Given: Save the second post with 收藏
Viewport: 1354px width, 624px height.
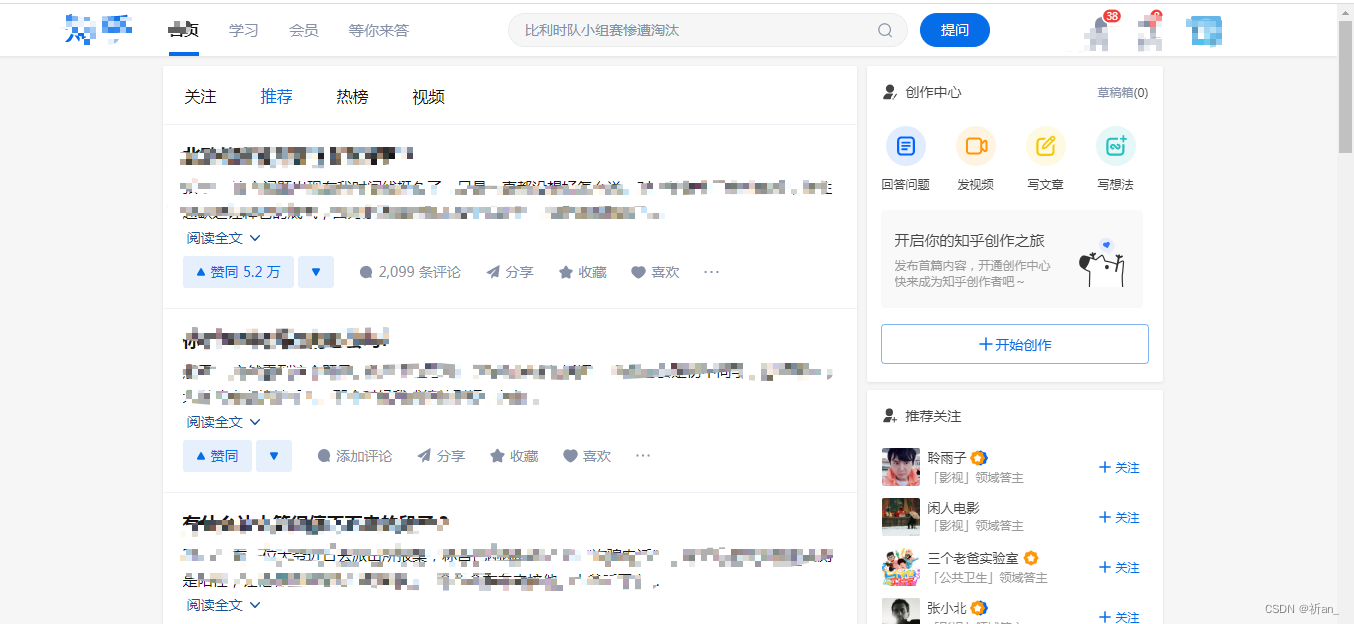Looking at the screenshot, I should click(x=514, y=456).
